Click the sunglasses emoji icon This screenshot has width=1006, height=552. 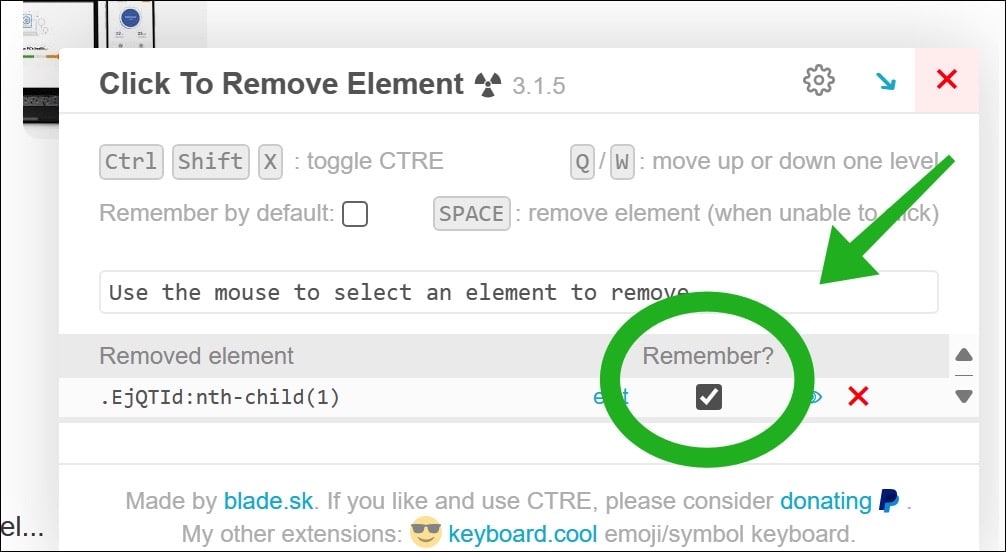pos(426,532)
